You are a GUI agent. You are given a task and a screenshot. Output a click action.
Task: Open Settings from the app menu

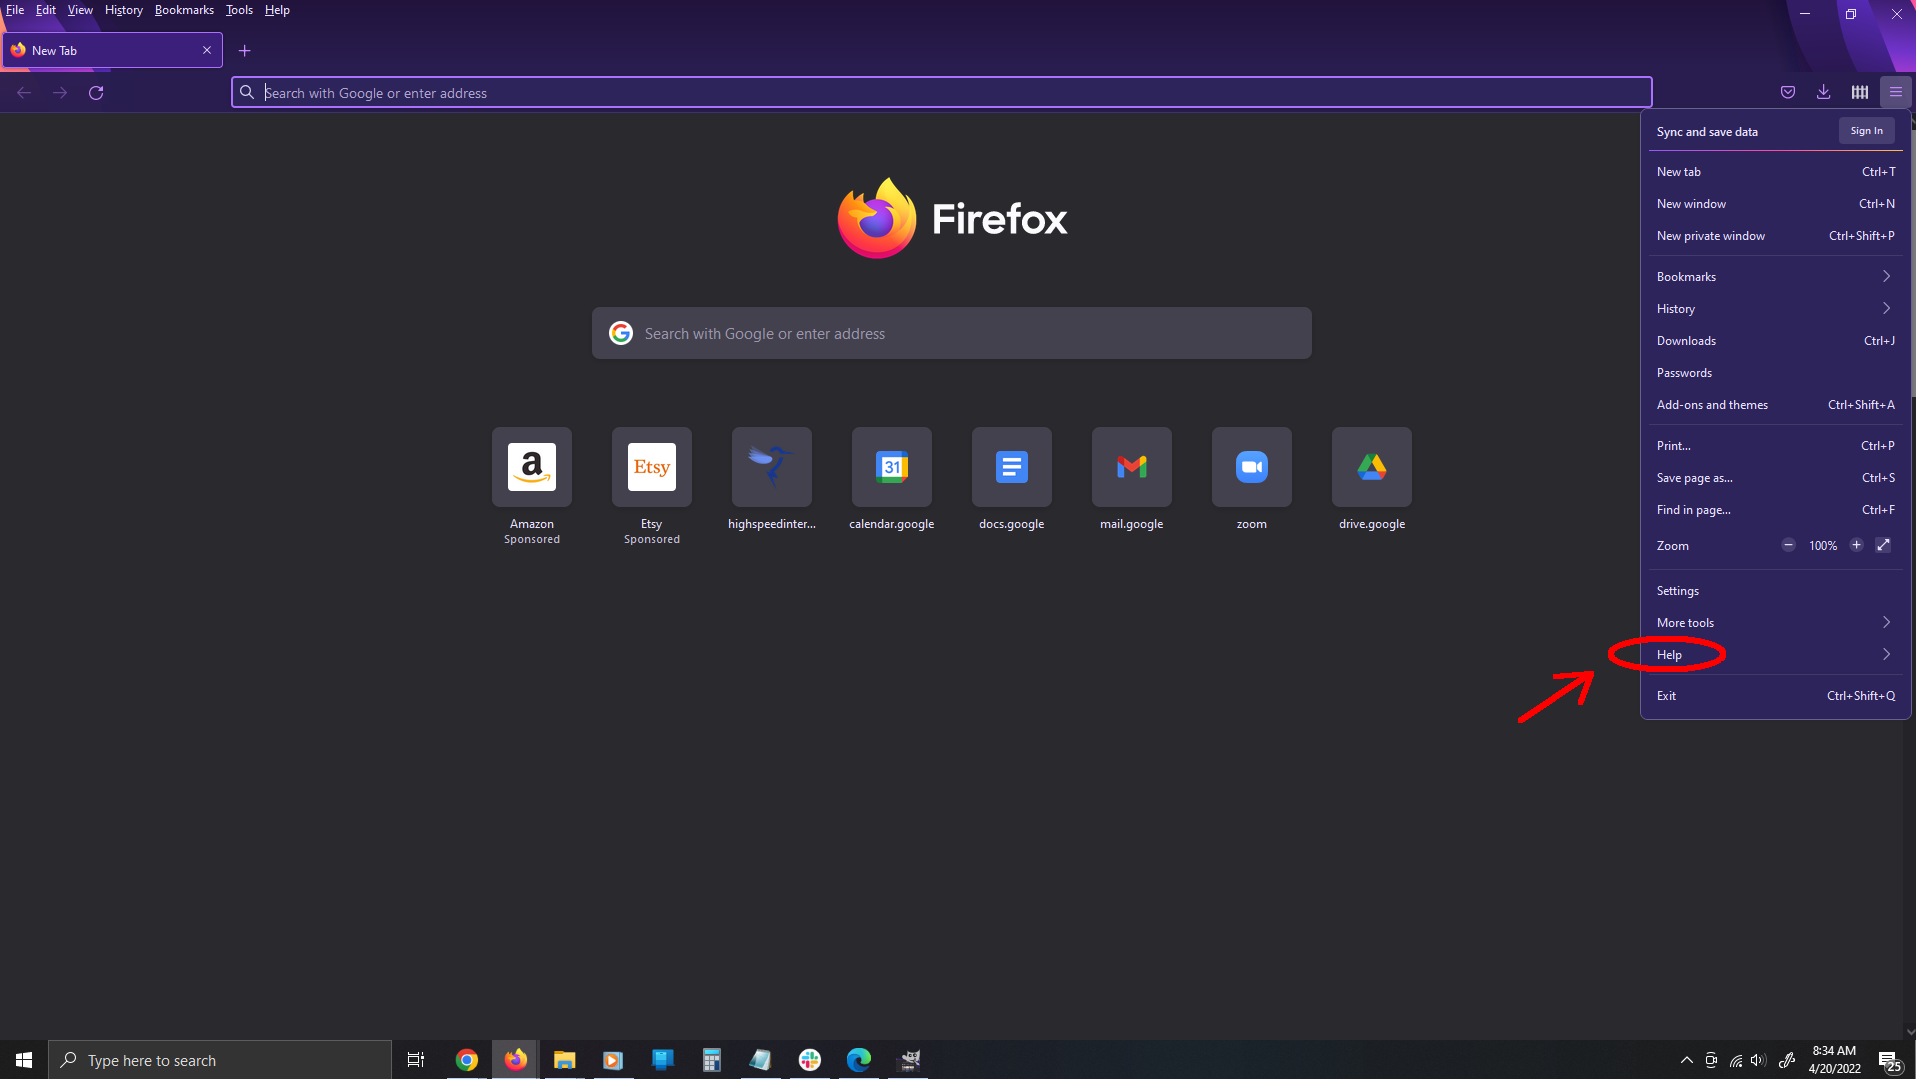[1775, 591]
